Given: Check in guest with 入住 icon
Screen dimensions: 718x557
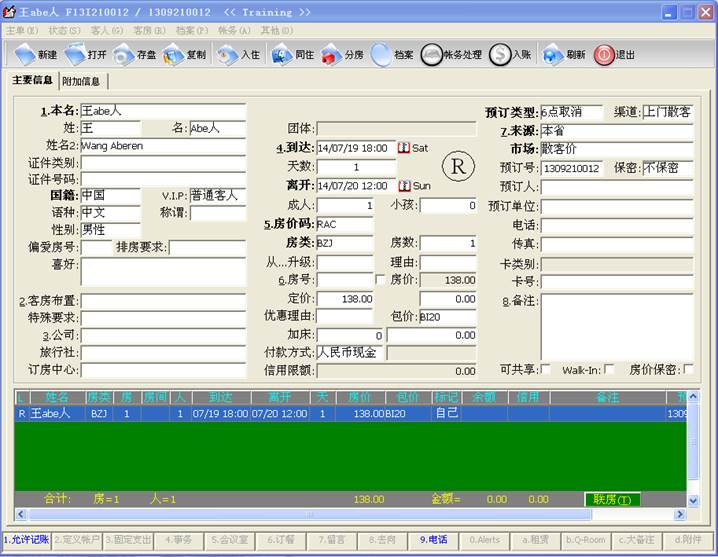Looking at the screenshot, I should tap(227, 55).
